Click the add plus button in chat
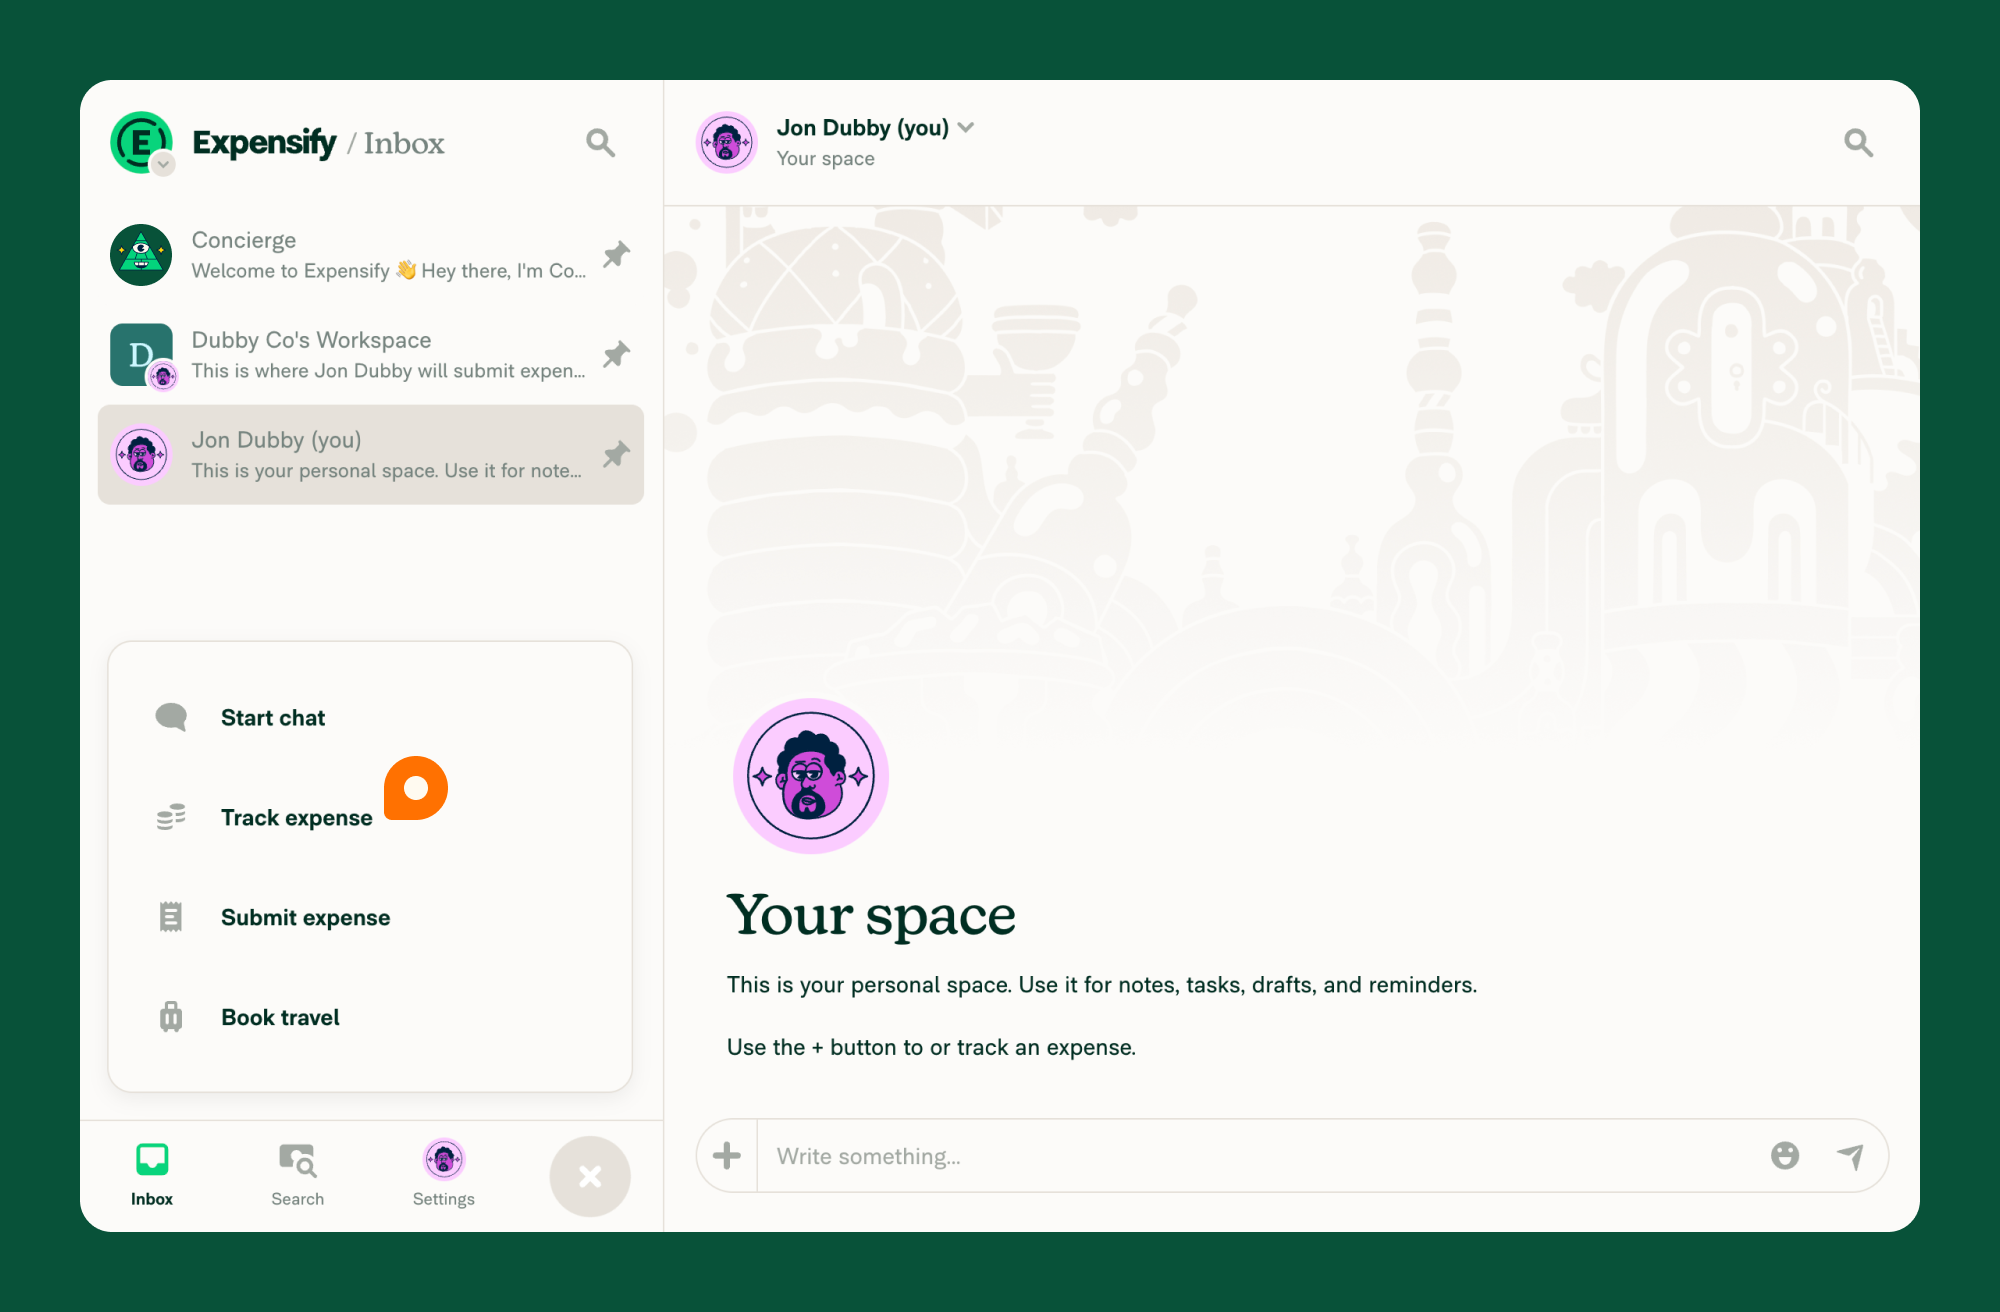This screenshot has height=1312, width=2000. (728, 1155)
